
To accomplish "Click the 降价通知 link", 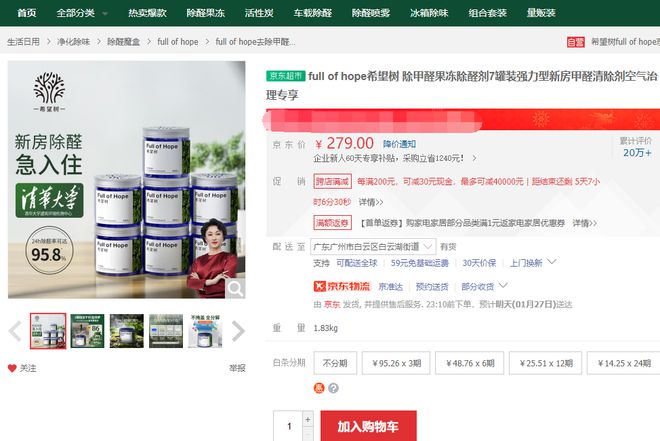I will [x=399, y=144].
